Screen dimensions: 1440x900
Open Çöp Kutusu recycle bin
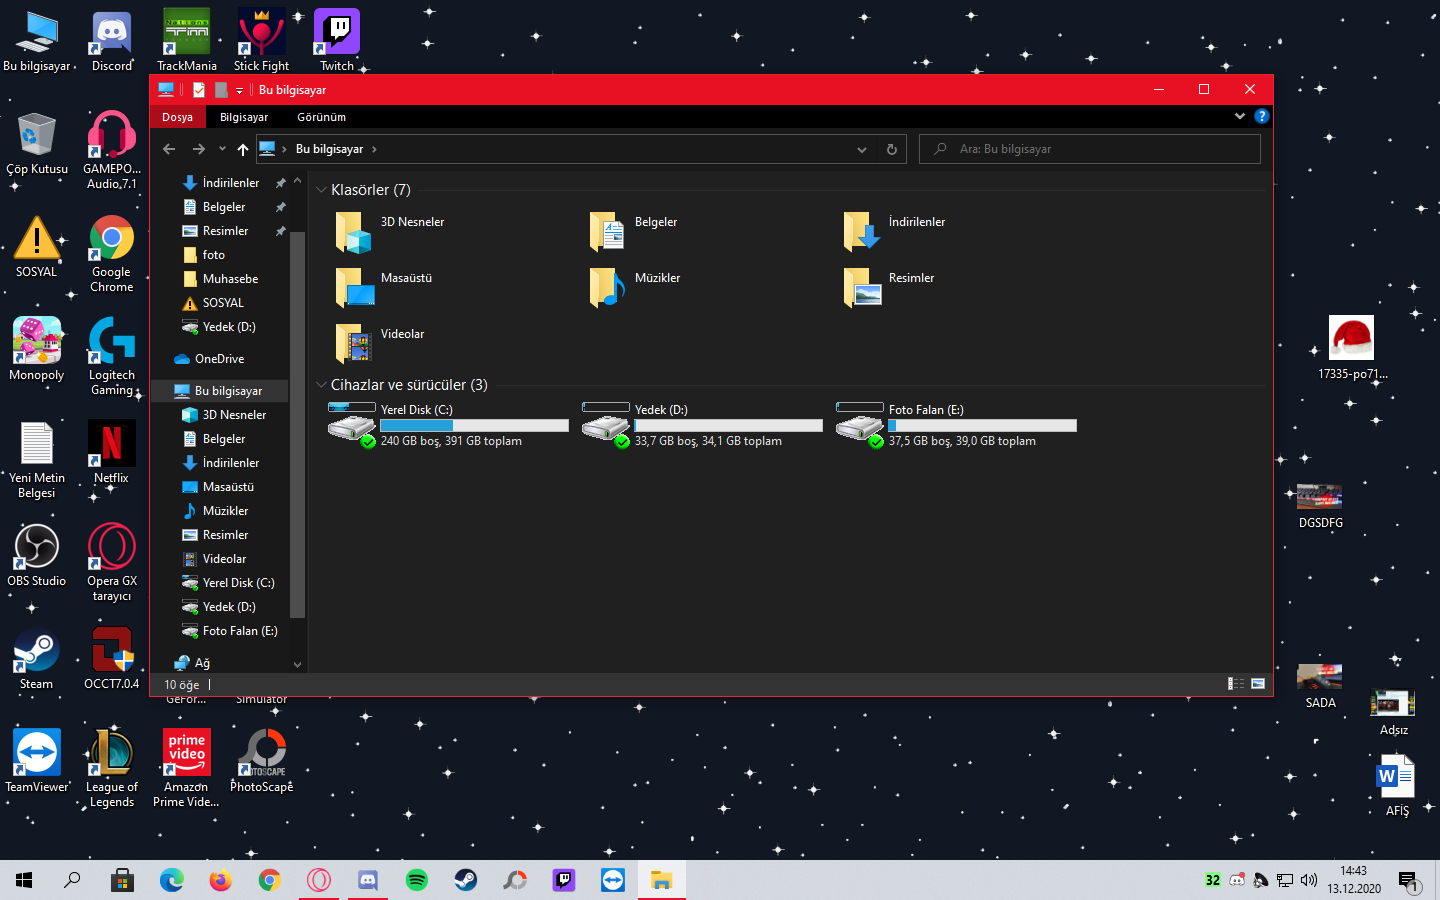[x=37, y=145]
